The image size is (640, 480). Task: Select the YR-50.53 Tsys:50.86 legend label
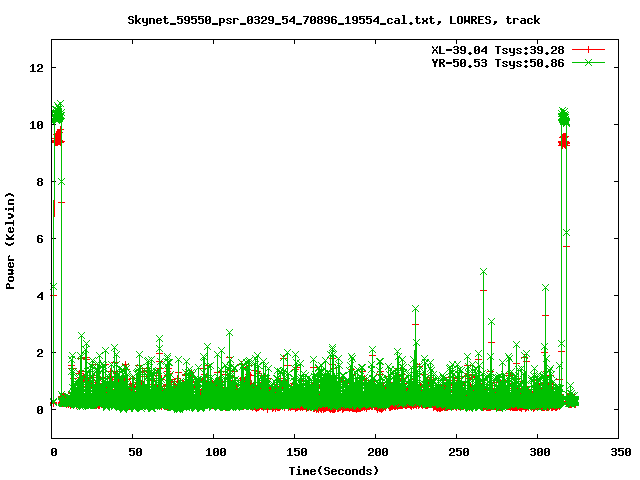pos(498,63)
